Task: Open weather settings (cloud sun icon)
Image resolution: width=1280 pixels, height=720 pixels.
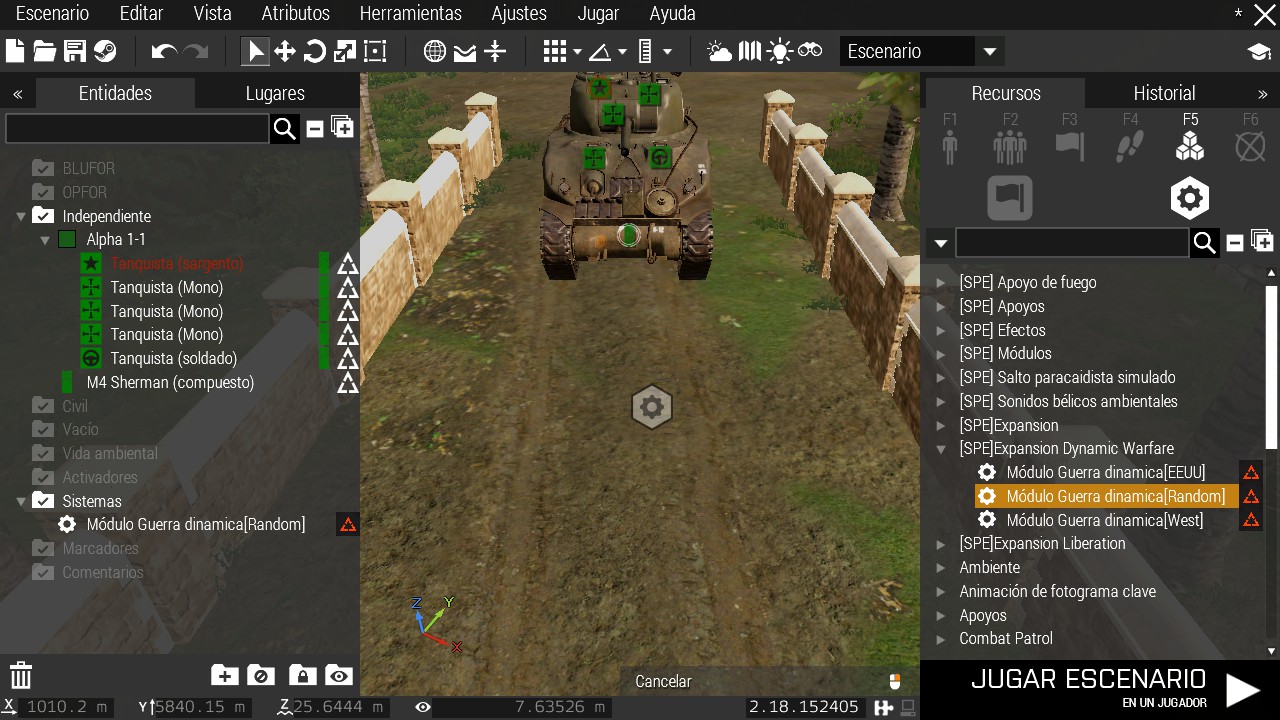Action: [719, 51]
